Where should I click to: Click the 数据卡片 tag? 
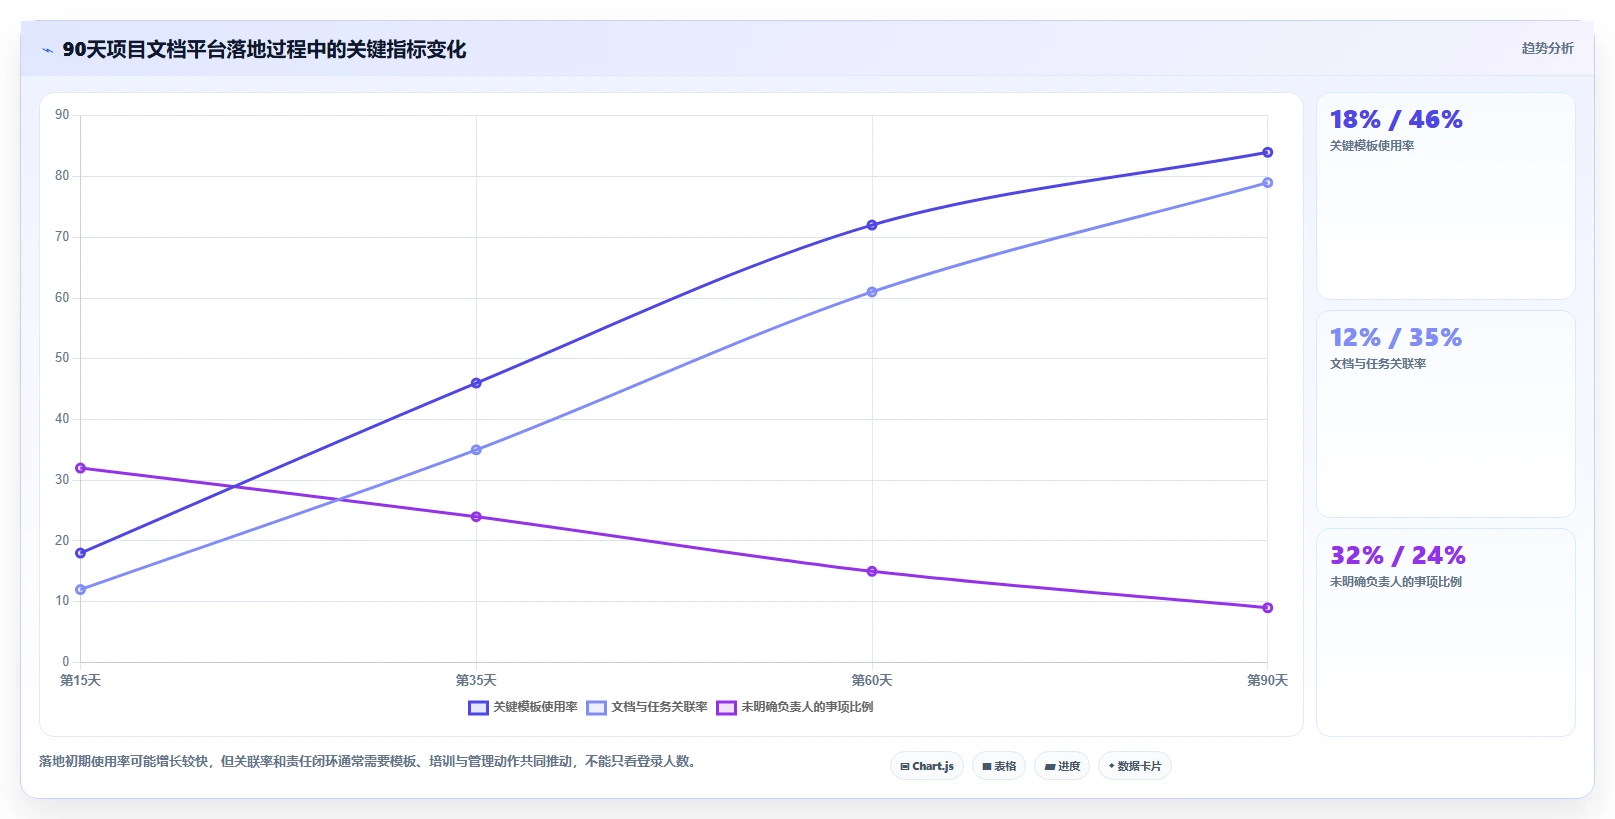(1135, 766)
